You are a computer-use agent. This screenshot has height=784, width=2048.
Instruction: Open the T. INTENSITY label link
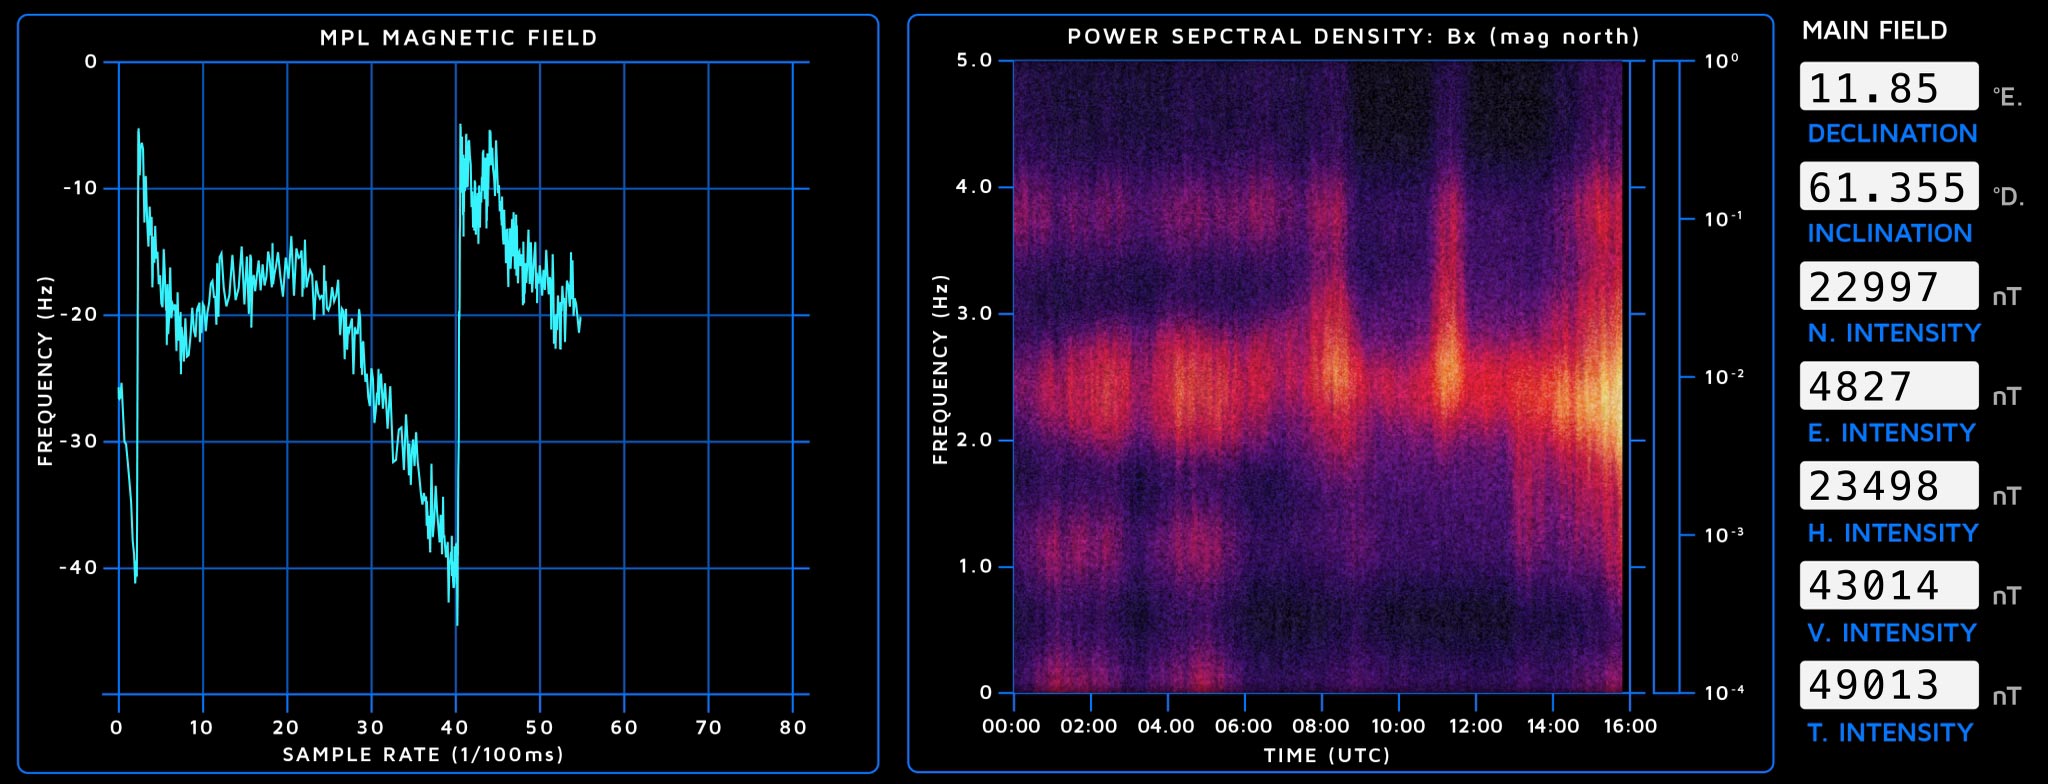[1890, 733]
